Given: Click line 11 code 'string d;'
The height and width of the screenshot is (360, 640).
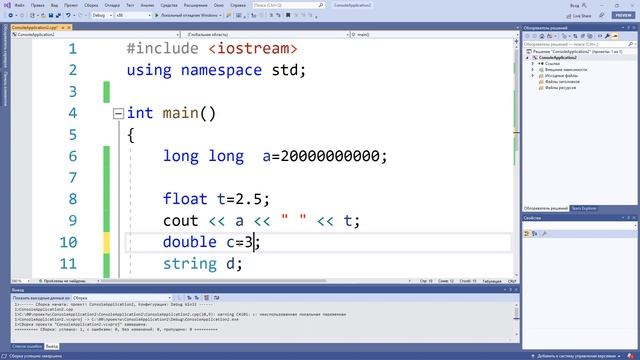Looking at the screenshot, I should point(202,264).
